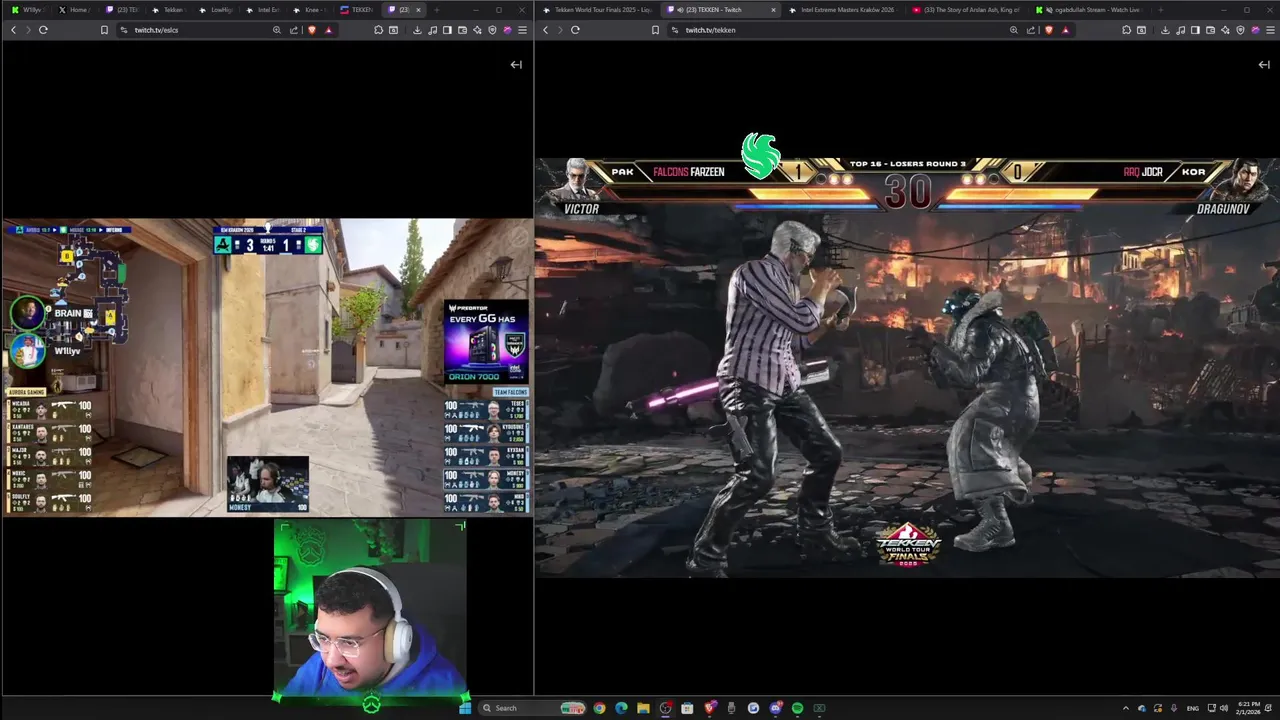Switch to the LowHigh tab
This screenshot has height=720, width=1280.
217,10
